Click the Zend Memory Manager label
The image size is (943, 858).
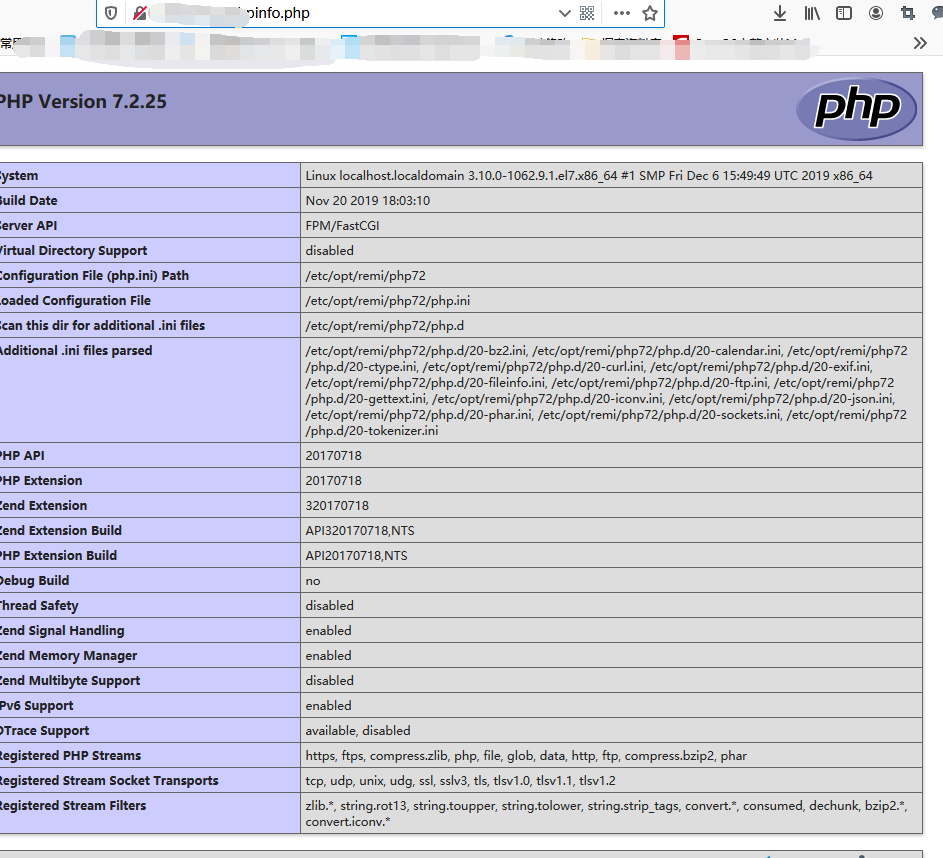point(68,656)
